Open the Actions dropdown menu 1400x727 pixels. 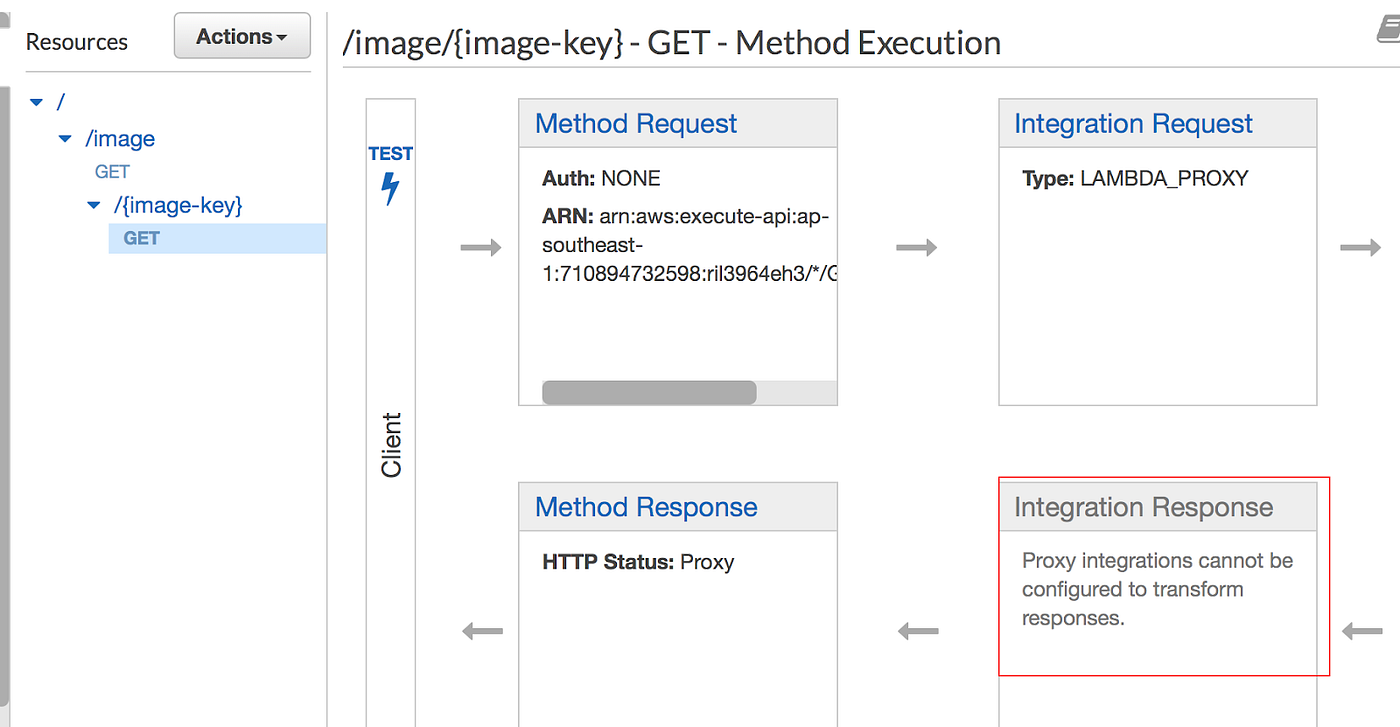click(x=242, y=35)
